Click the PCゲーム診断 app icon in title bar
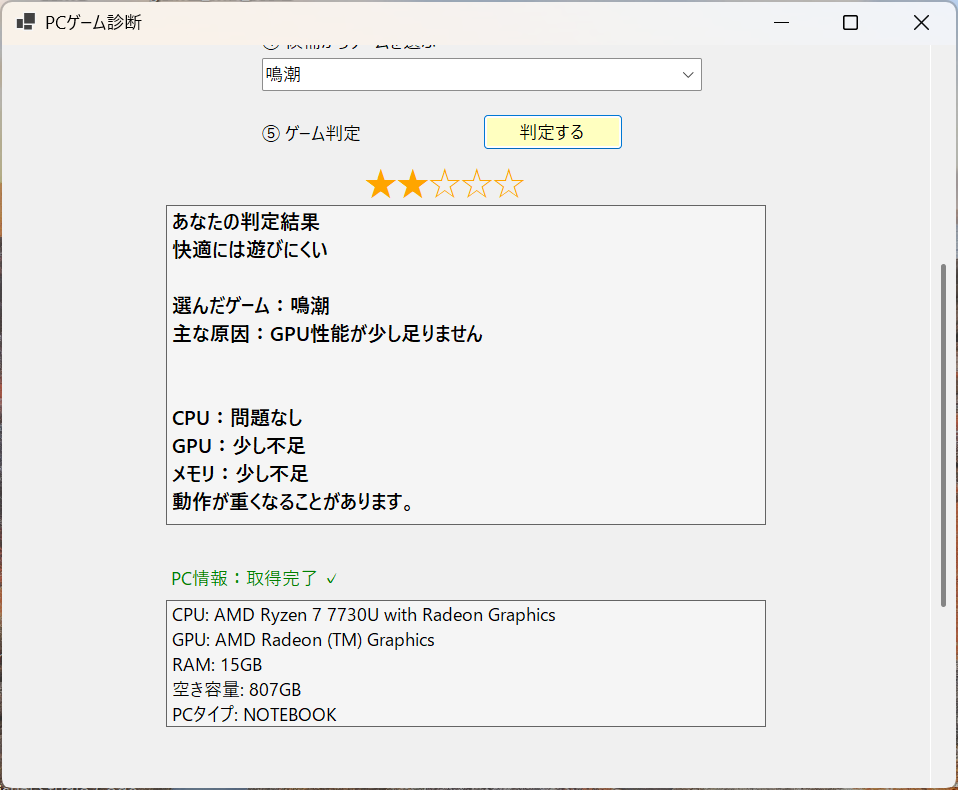The height and width of the screenshot is (790, 958). tap(26, 23)
